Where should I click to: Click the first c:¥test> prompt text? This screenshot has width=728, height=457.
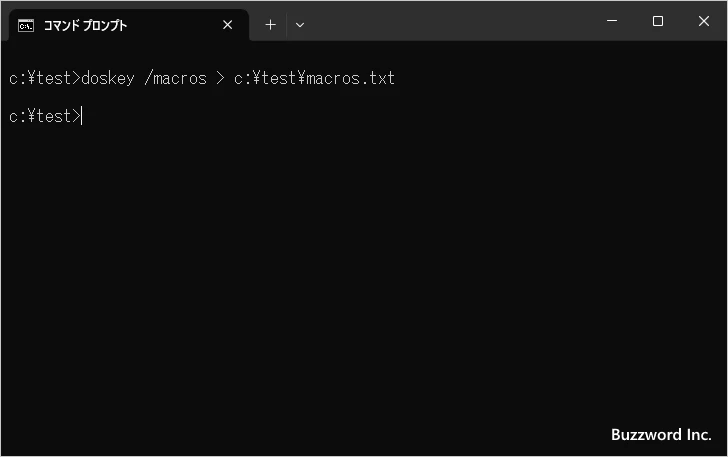pyautogui.click(x=45, y=78)
